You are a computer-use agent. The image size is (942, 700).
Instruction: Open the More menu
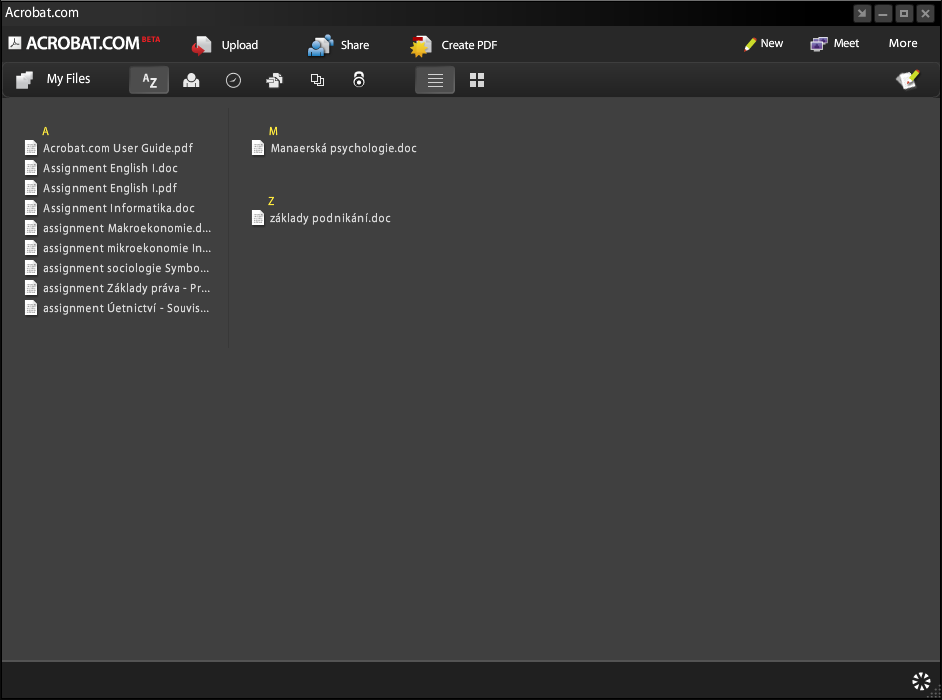(x=903, y=43)
